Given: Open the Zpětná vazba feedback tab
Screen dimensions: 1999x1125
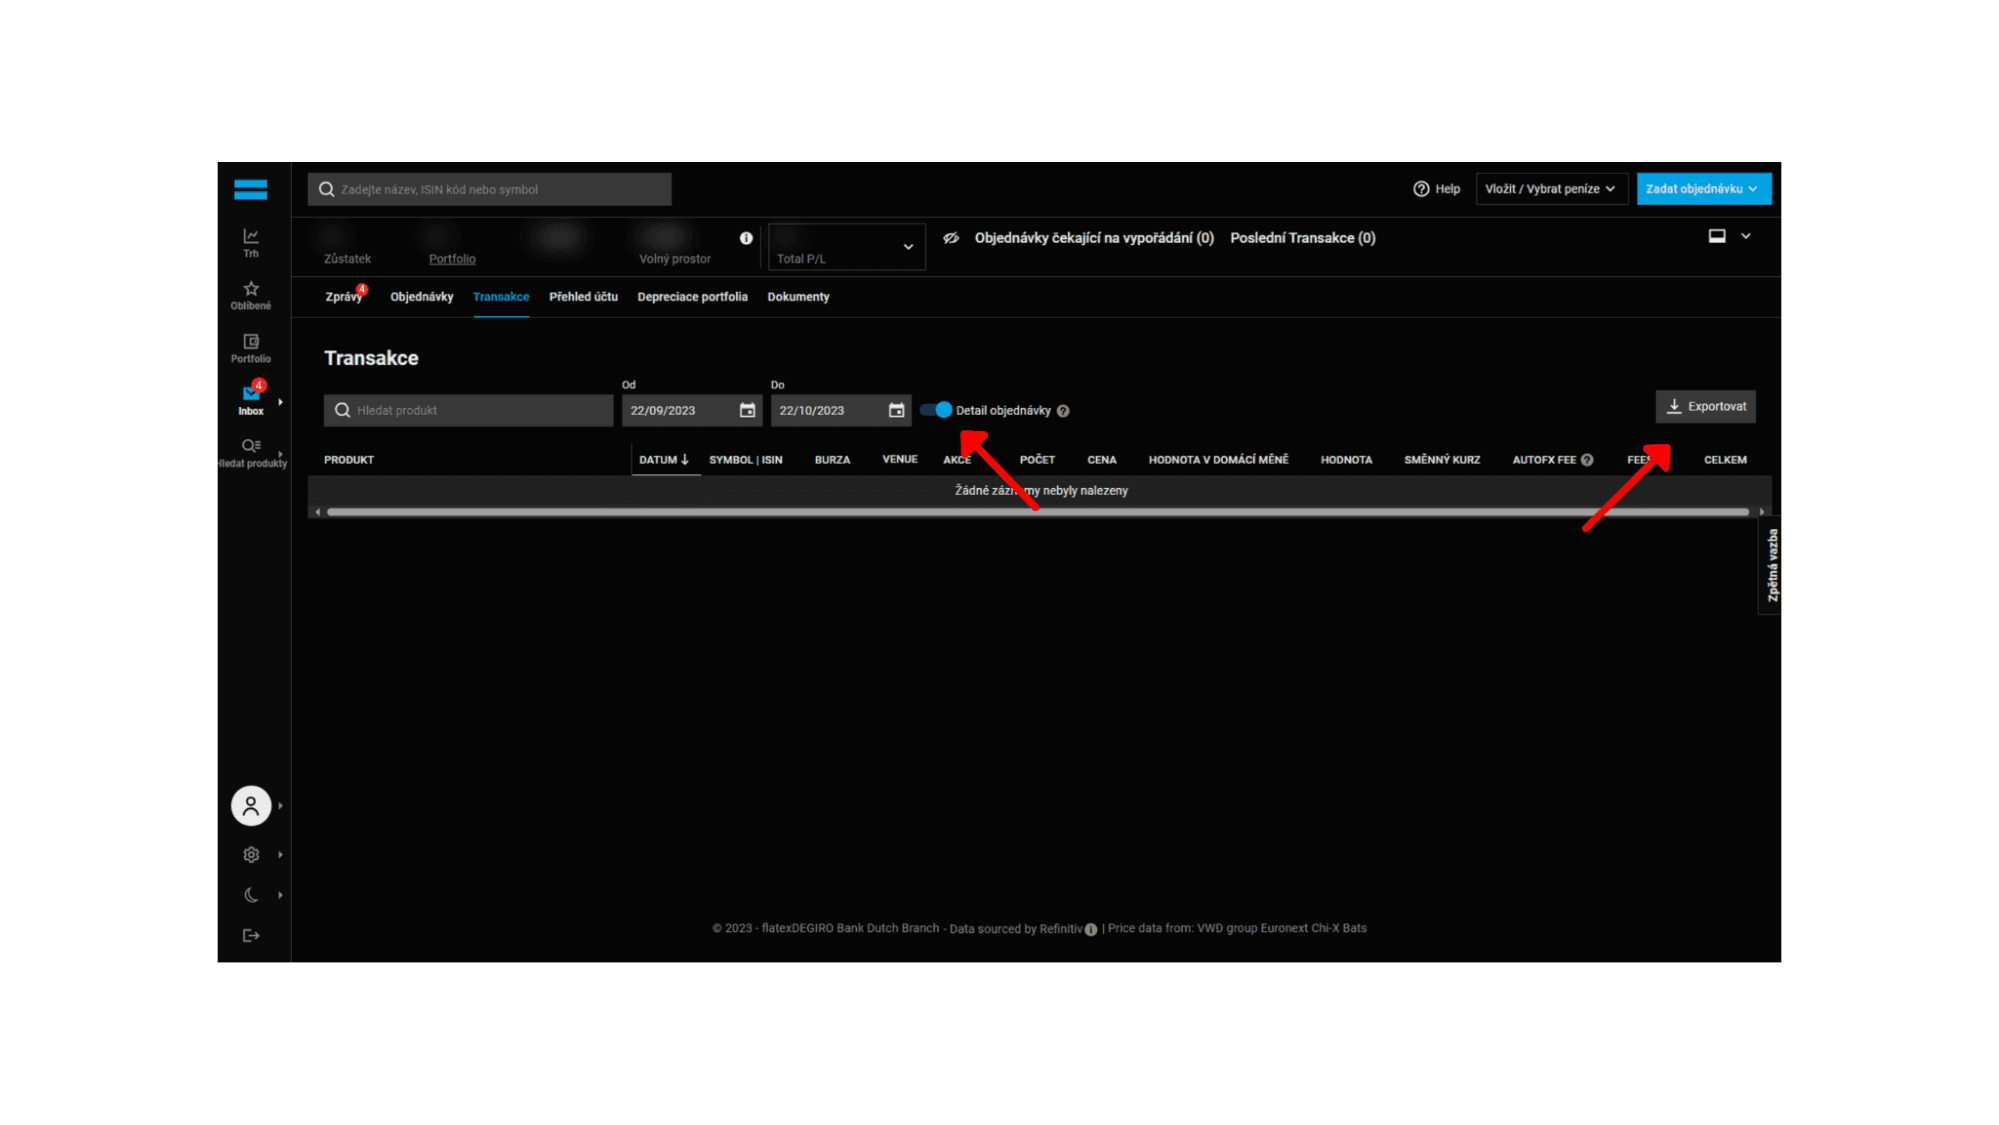Looking at the screenshot, I should tap(1771, 565).
